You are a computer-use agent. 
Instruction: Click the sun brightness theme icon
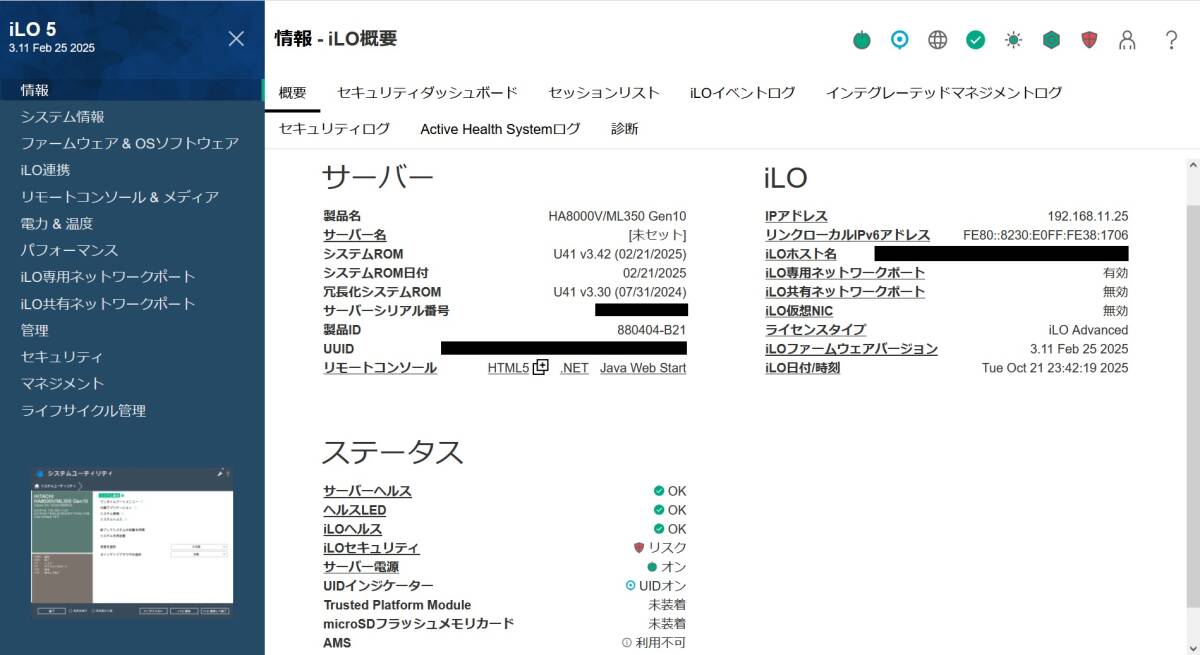[1014, 40]
